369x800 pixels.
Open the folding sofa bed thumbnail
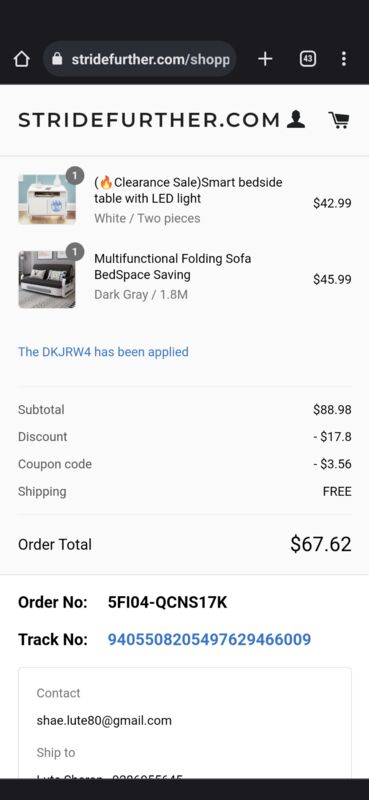pos(47,280)
